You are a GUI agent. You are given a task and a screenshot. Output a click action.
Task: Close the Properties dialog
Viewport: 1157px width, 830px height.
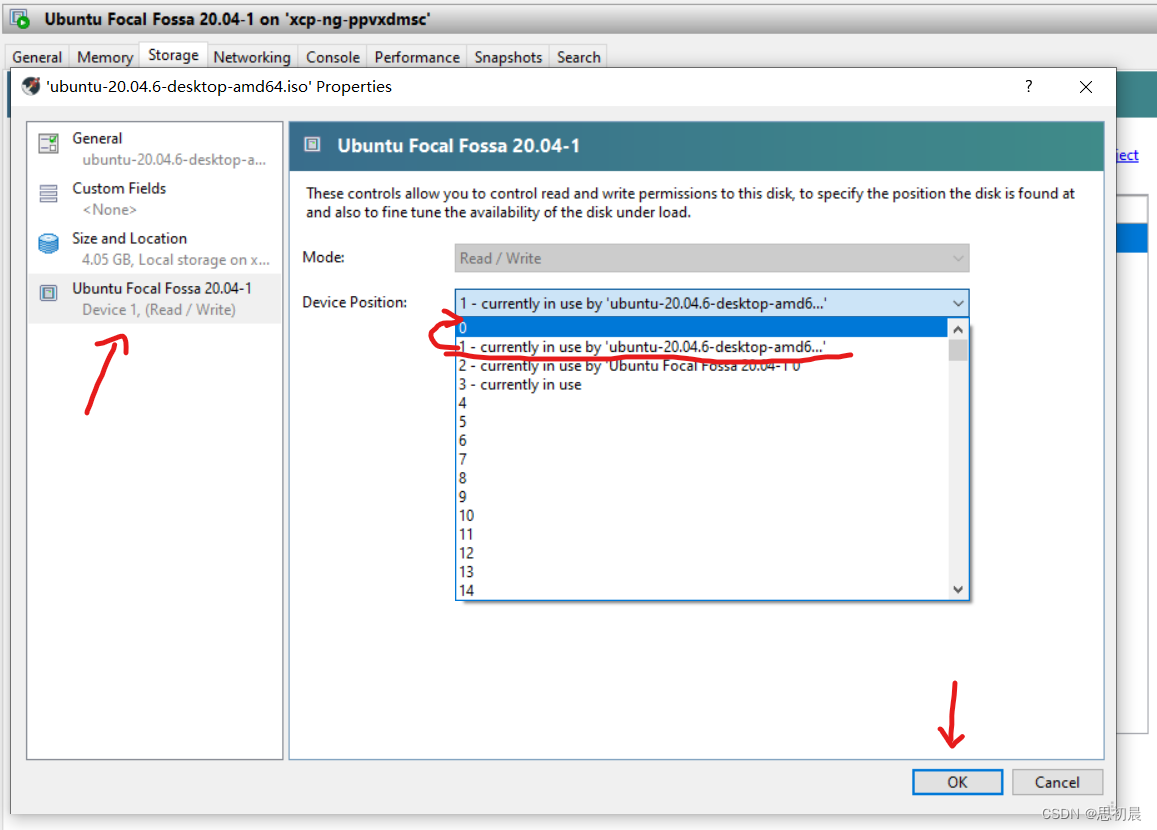pyautogui.click(x=1085, y=87)
